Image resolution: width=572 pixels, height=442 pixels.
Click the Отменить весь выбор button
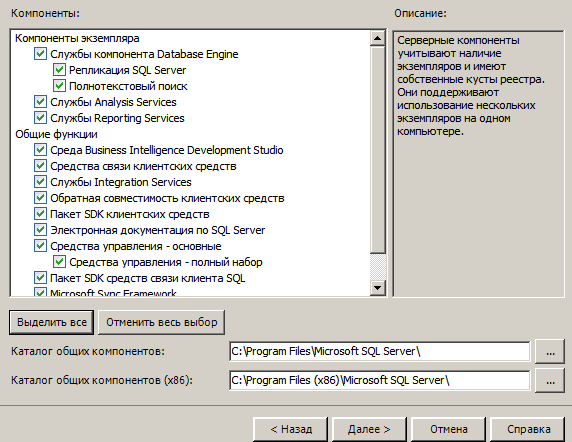click(x=161, y=322)
